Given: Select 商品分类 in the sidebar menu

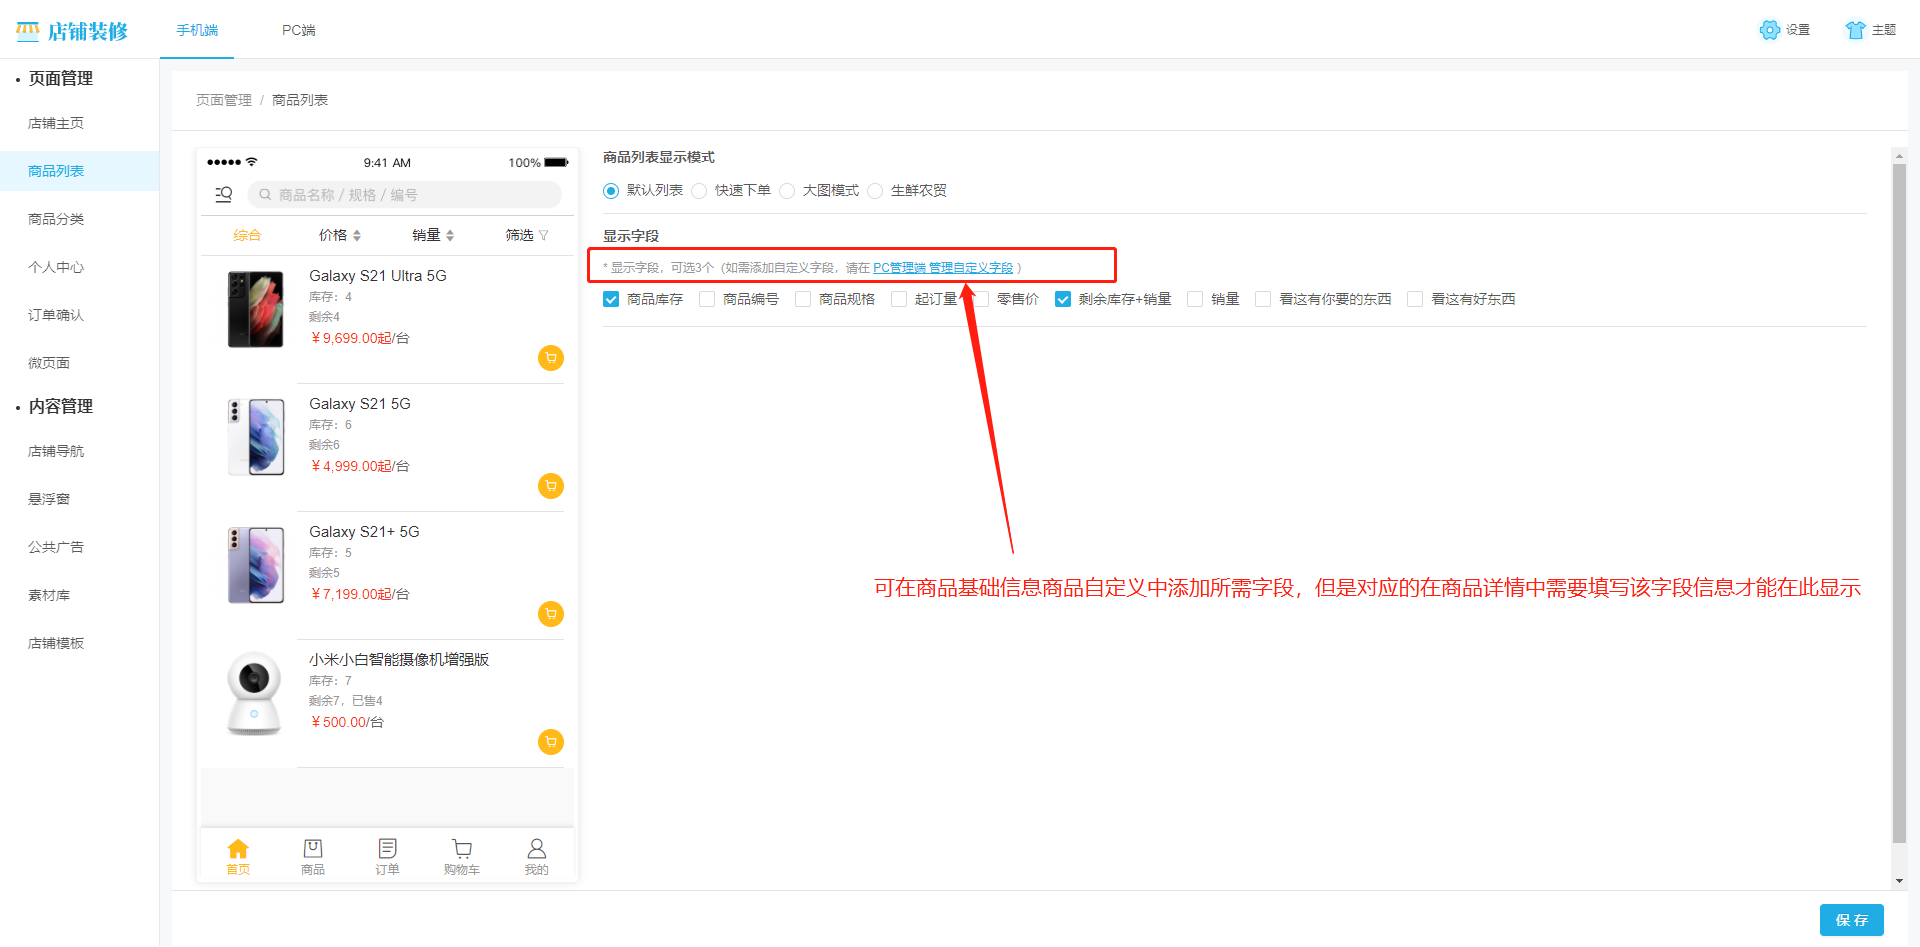Looking at the screenshot, I should point(56,219).
